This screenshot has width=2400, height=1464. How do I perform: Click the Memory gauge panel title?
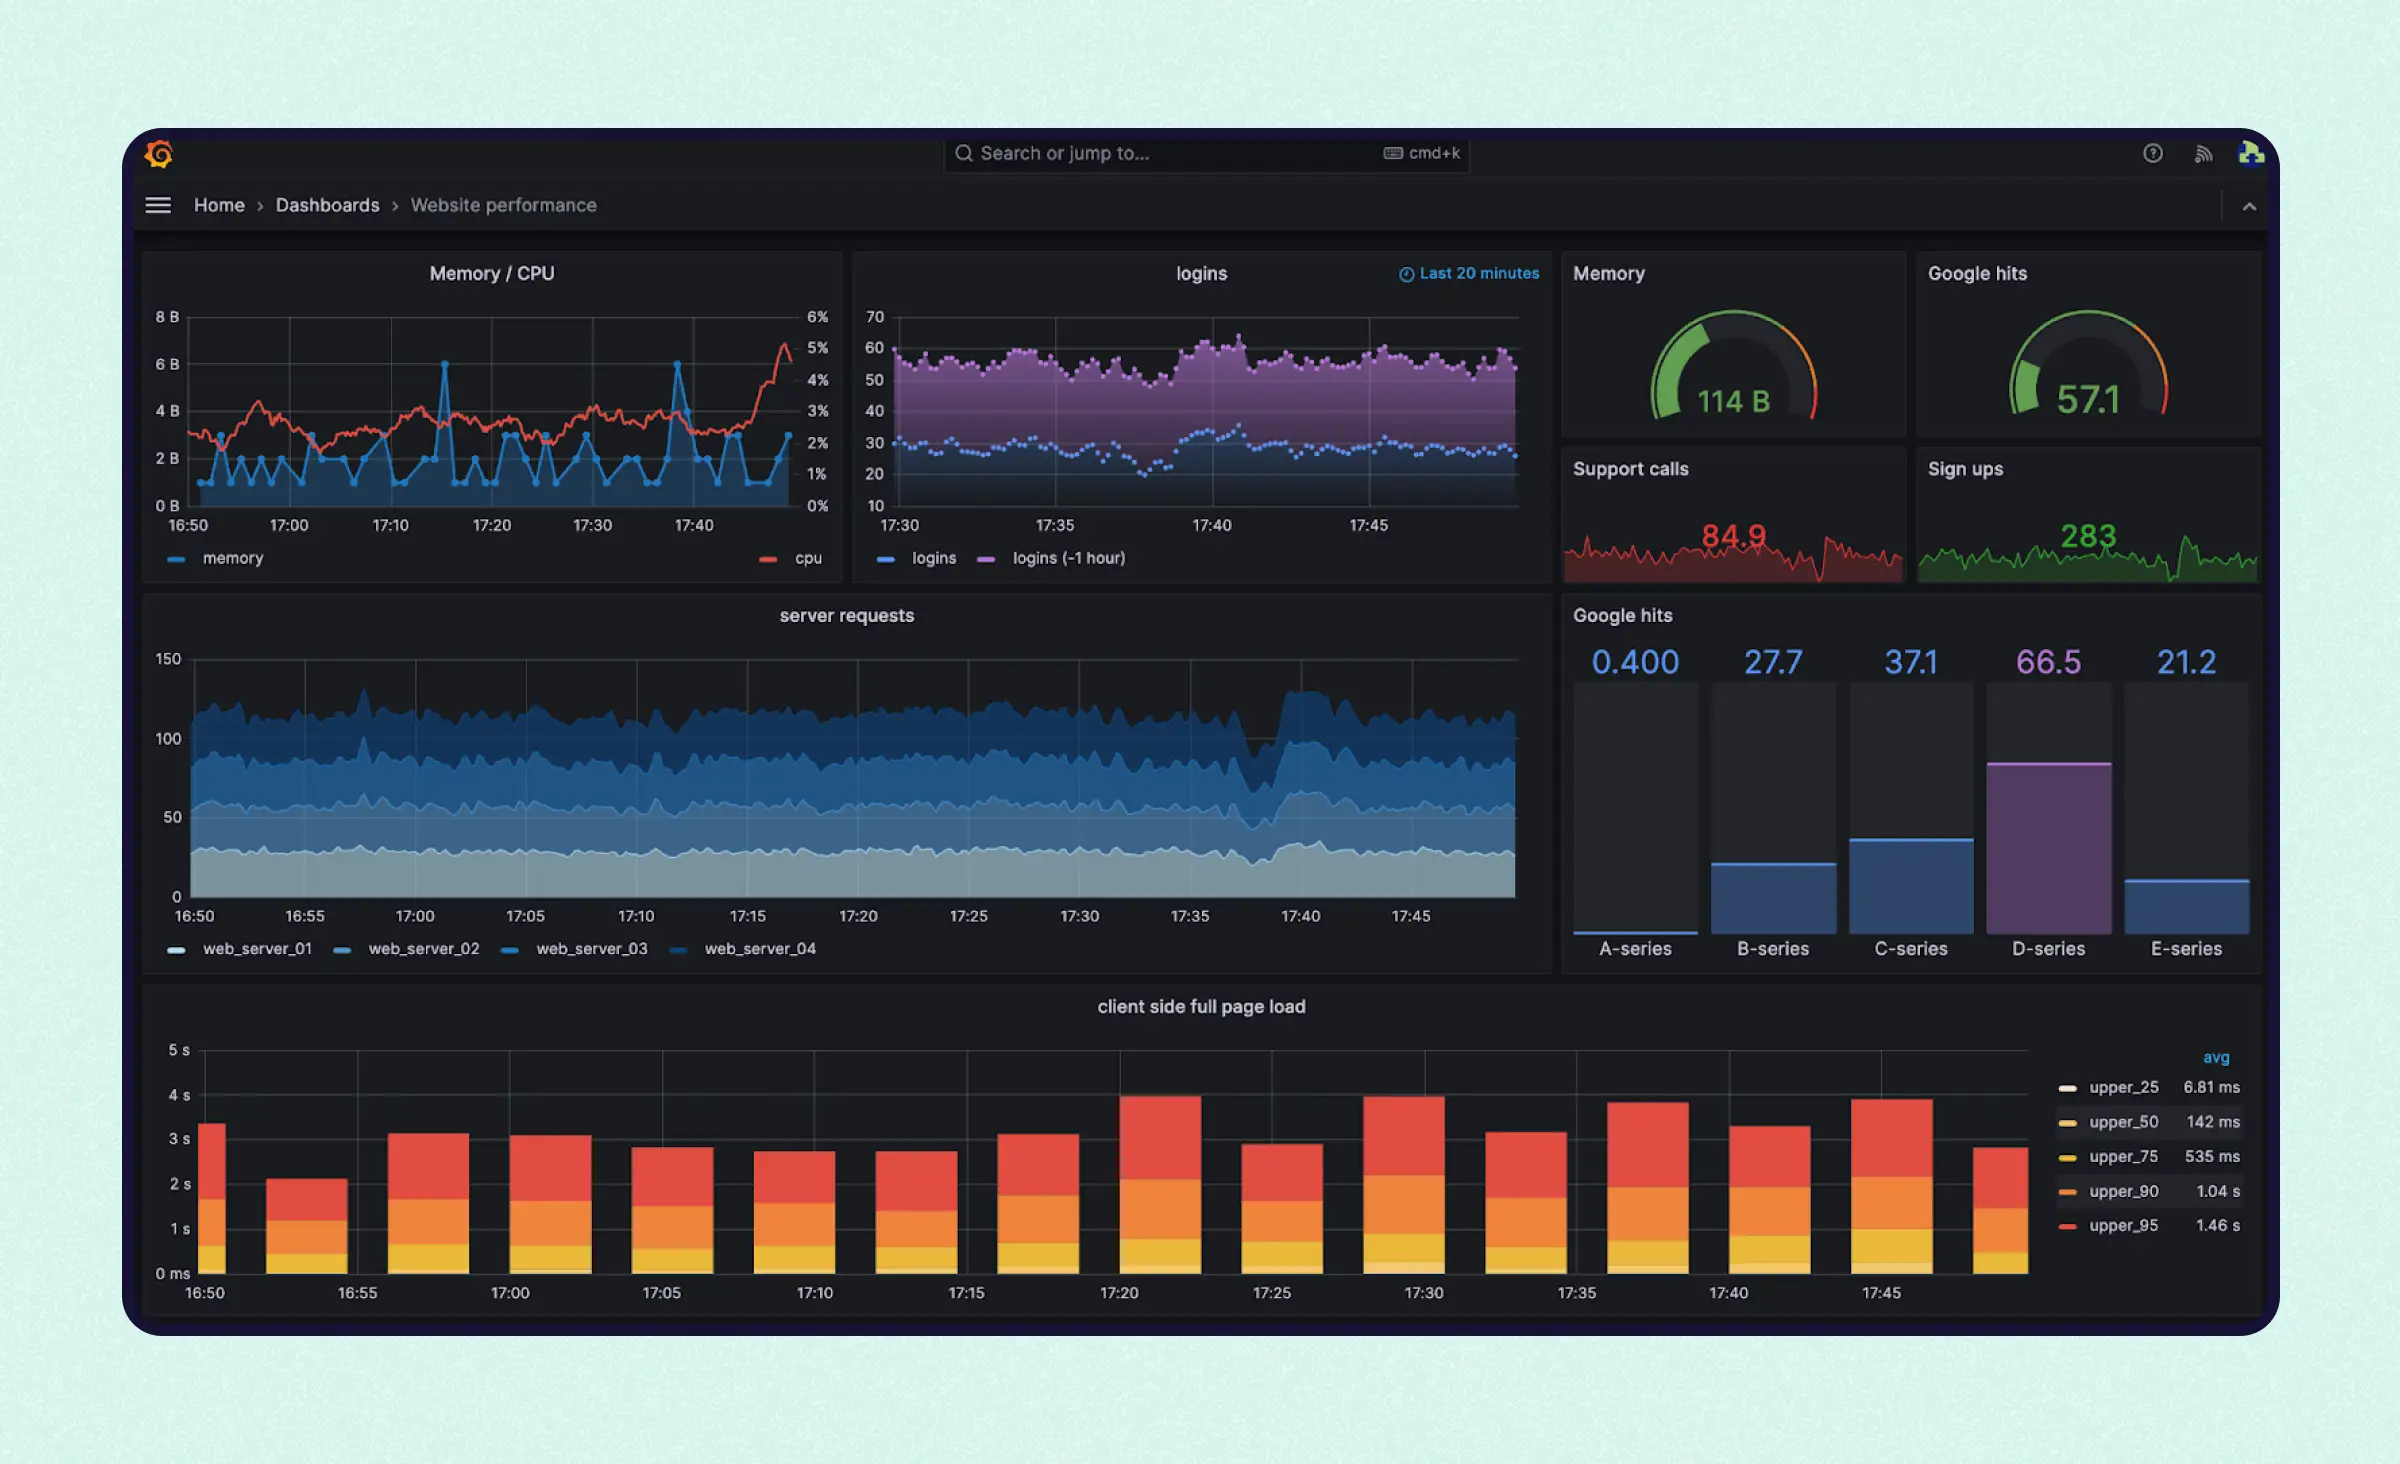(1608, 273)
